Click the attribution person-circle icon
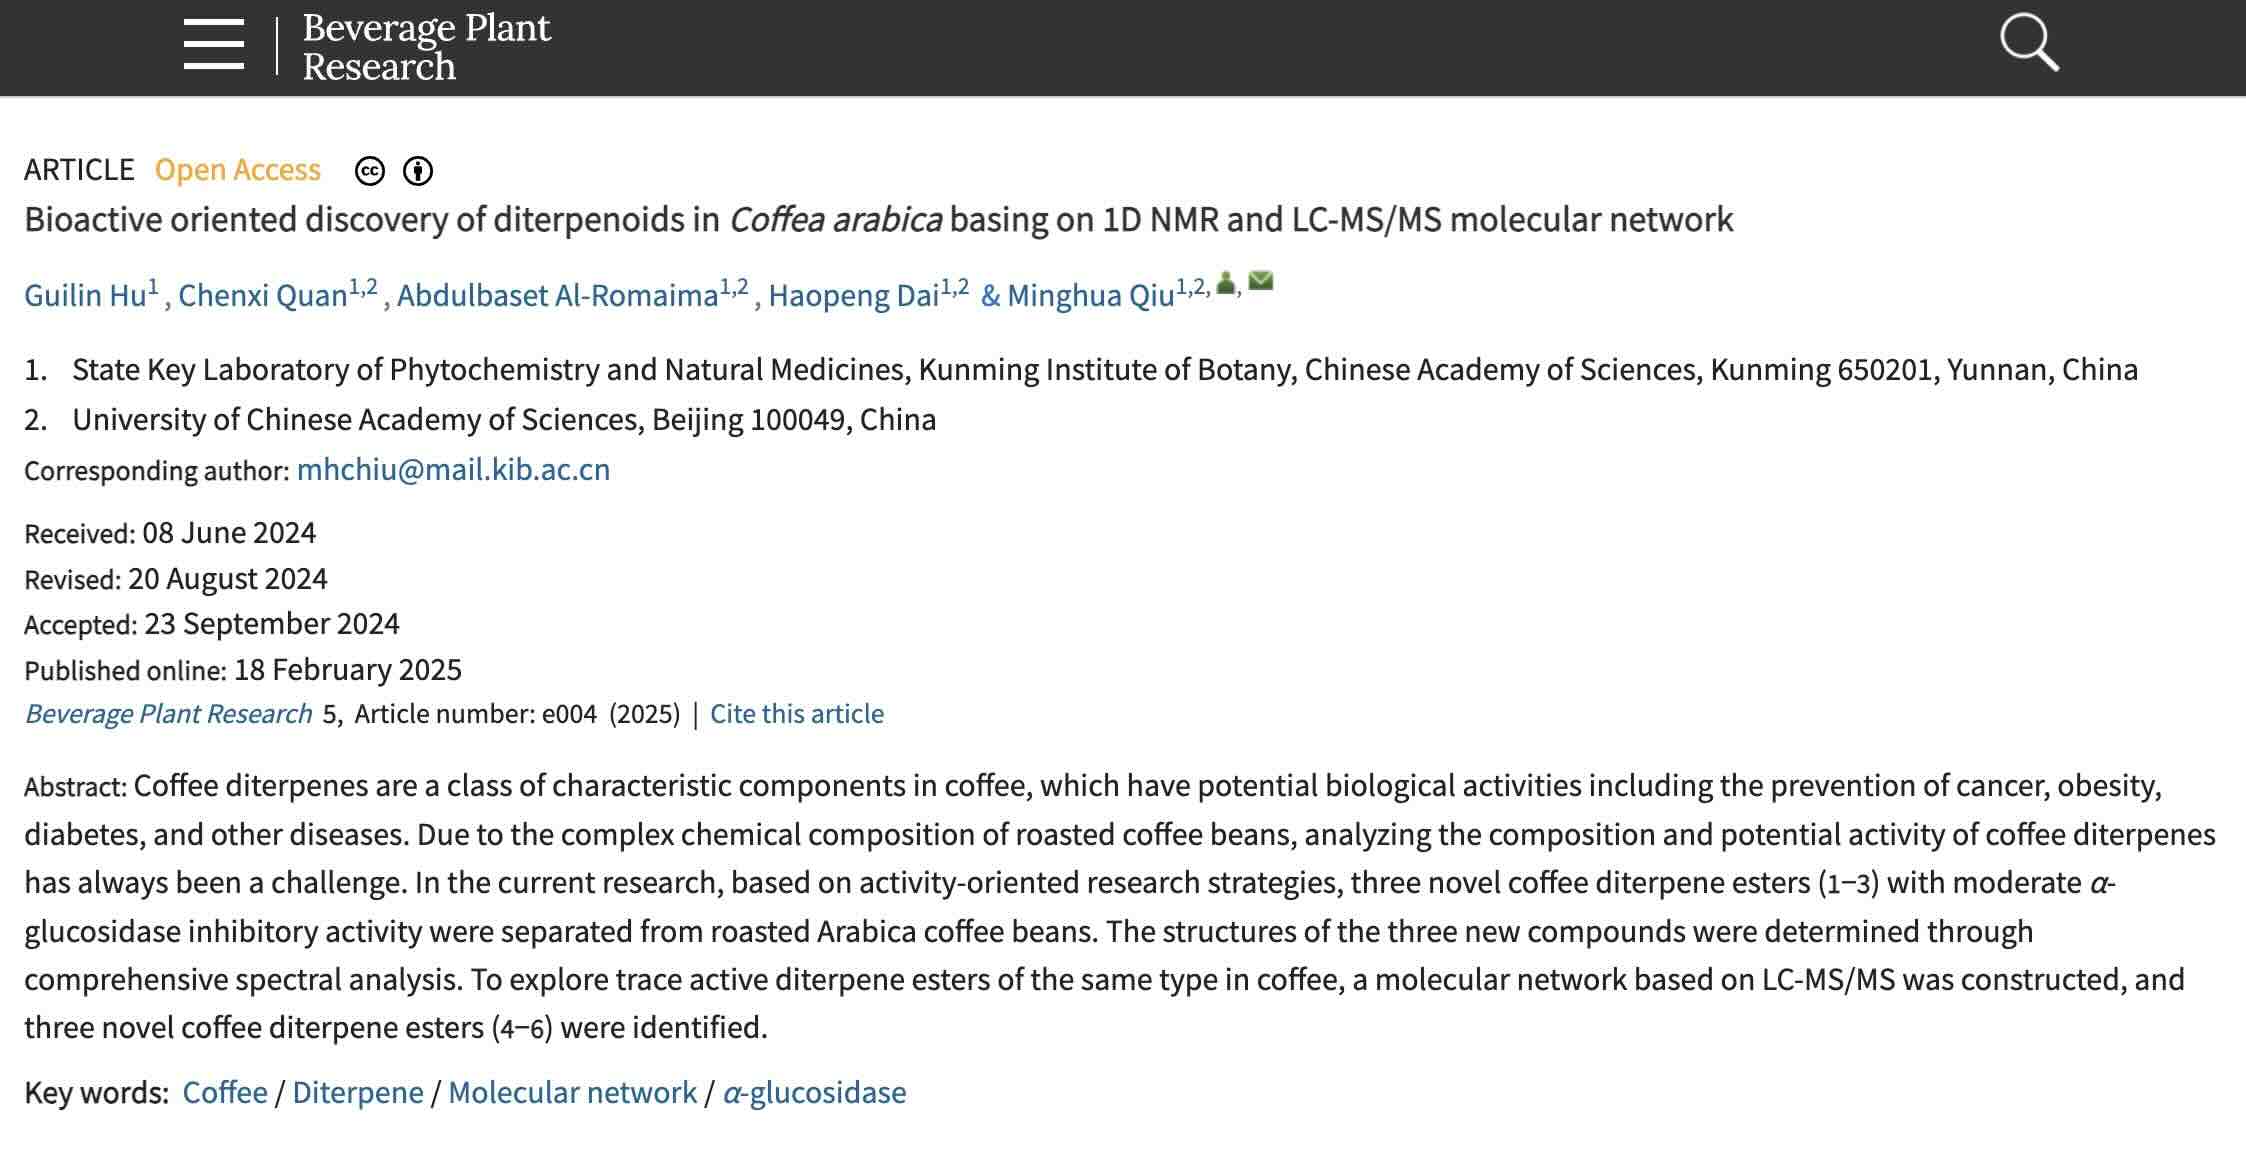The height and width of the screenshot is (1156, 2246). coord(418,171)
